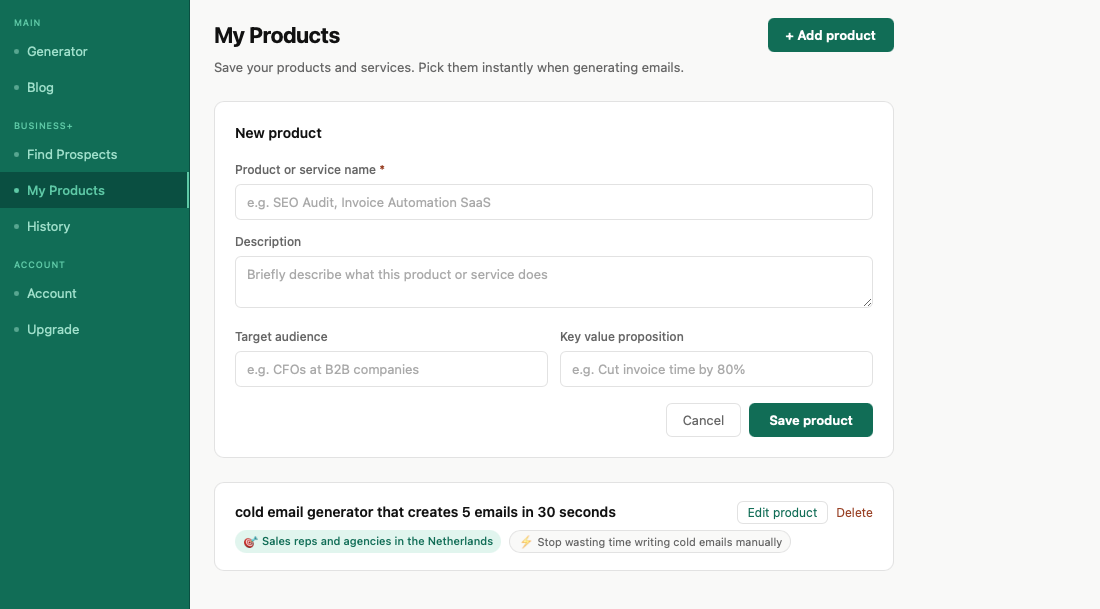Focus the Key value proposition field
The image size is (1100, 609).
pyautogui.click(x=716, y=369)
